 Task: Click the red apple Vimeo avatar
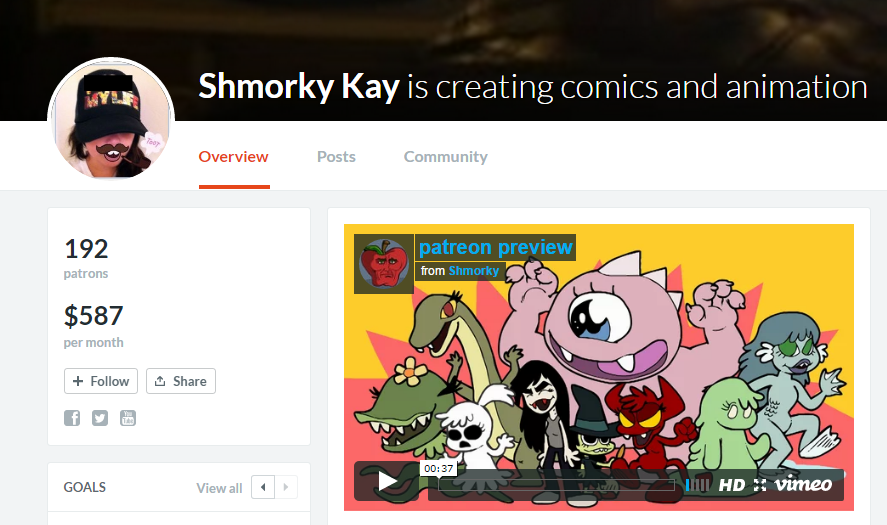[384, 264]
